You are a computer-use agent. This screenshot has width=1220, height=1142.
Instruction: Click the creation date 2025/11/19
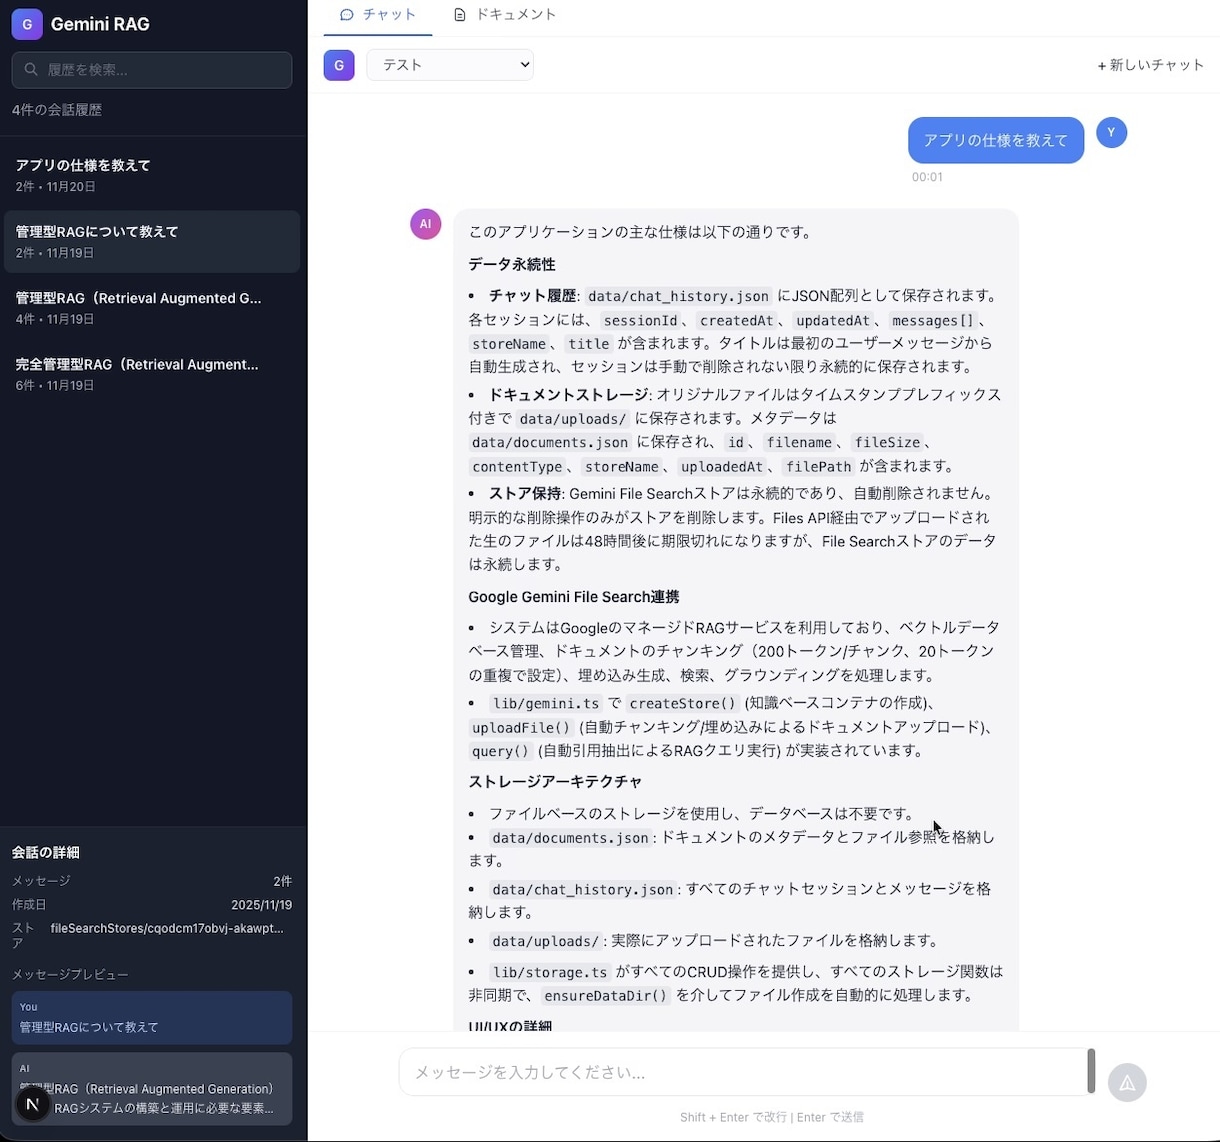(x=261, y=905)
